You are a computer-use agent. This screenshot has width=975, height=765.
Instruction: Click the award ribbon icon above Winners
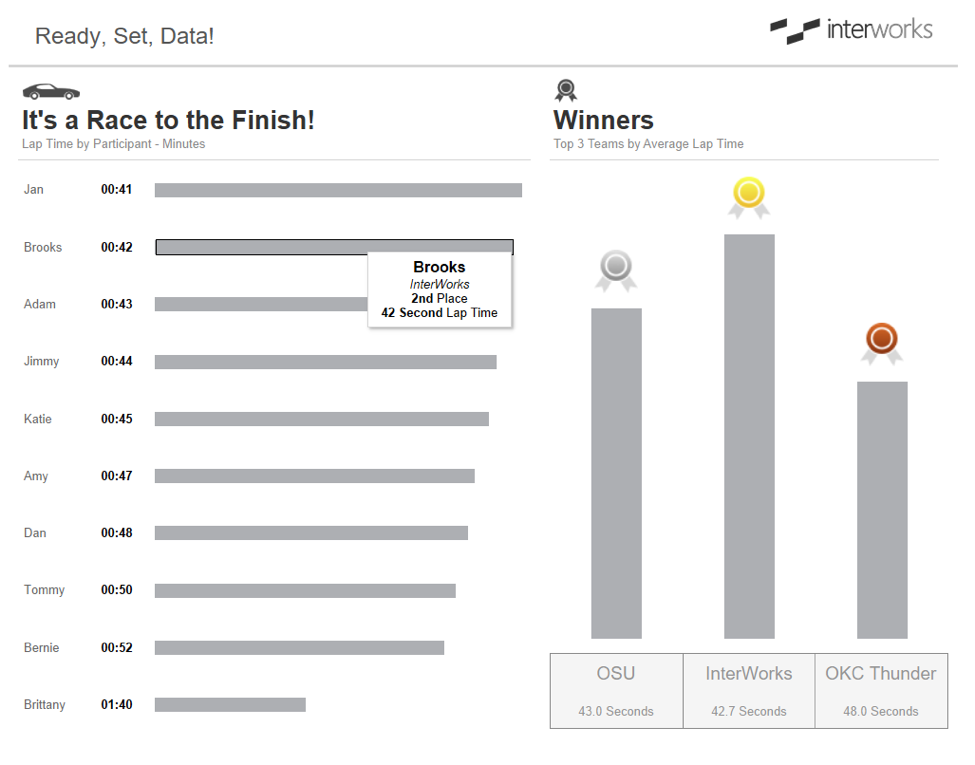click(566, 91)
